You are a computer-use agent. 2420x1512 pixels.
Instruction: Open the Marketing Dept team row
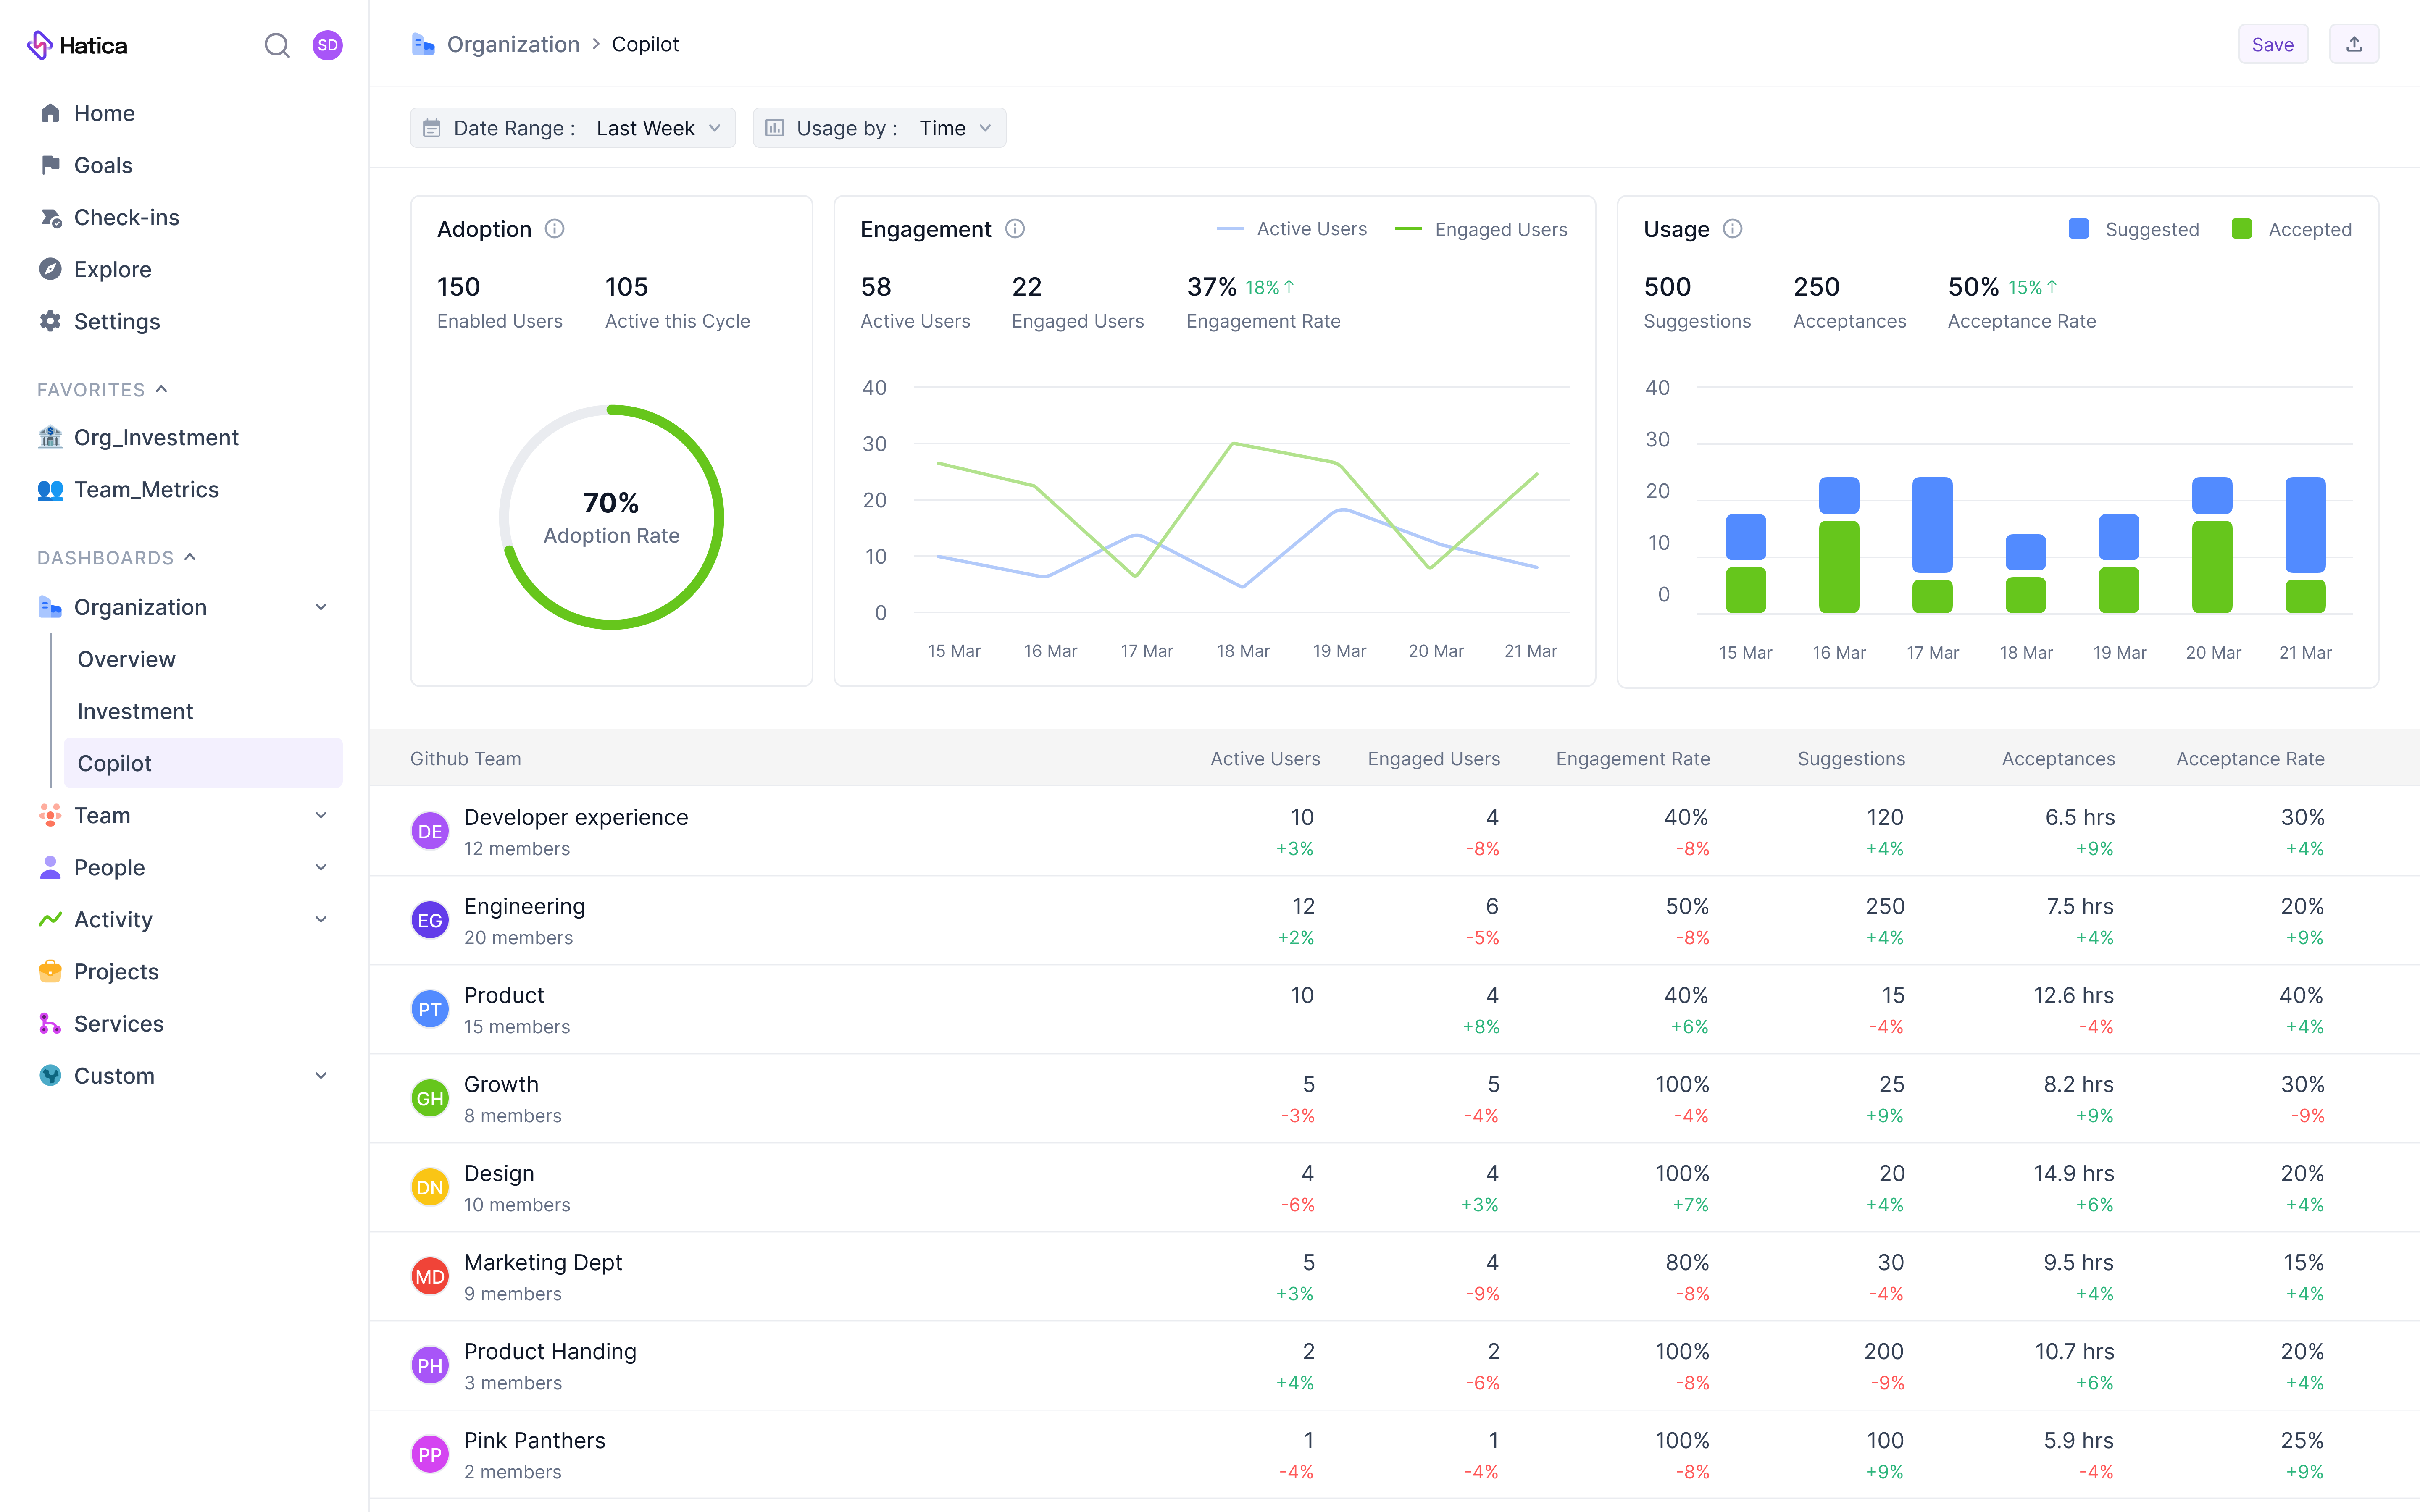1394,1276
